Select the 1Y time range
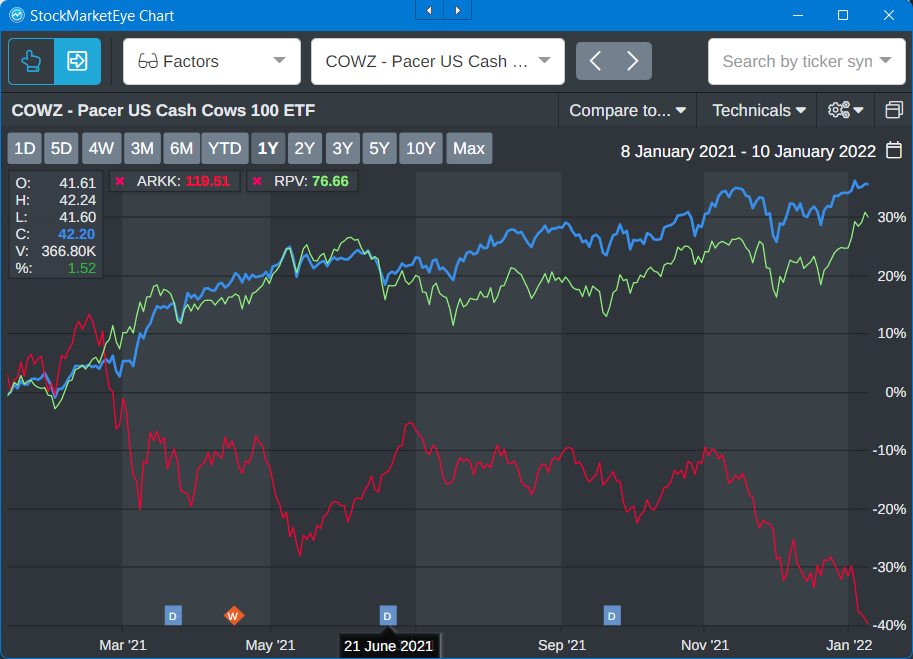913x659 pixels. coord(268,149)
